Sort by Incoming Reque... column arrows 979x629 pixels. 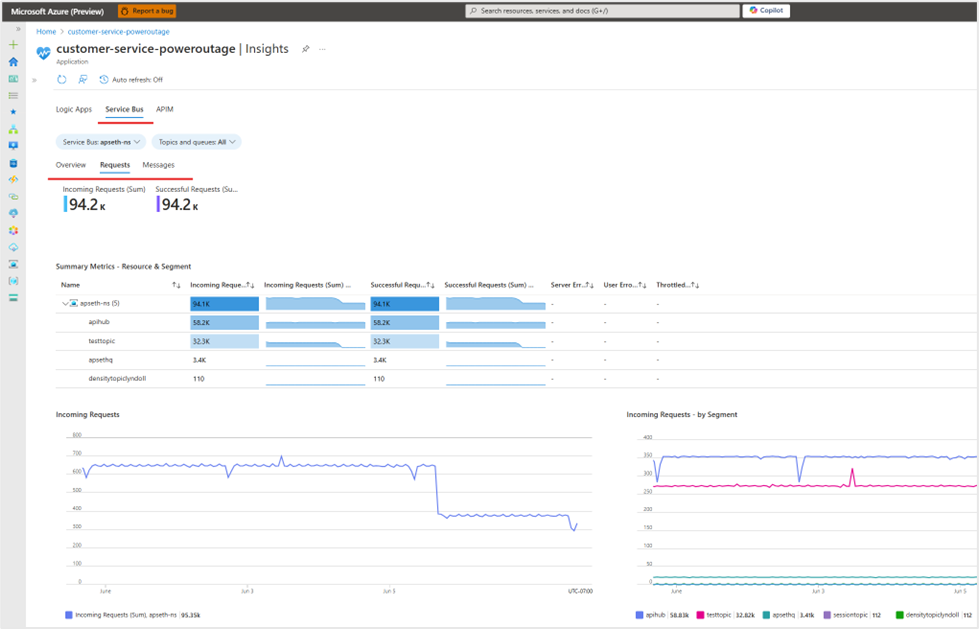tap(250, 285)
